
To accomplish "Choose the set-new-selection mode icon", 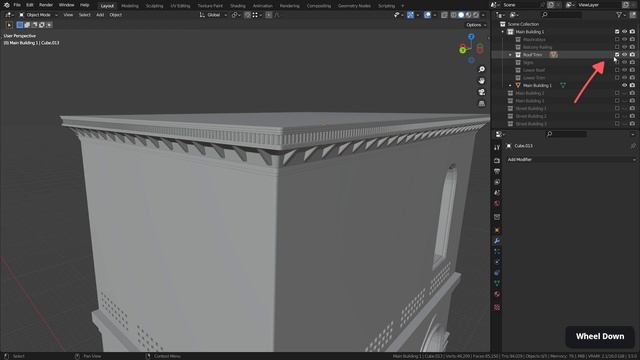I will (x=20, y=25).
